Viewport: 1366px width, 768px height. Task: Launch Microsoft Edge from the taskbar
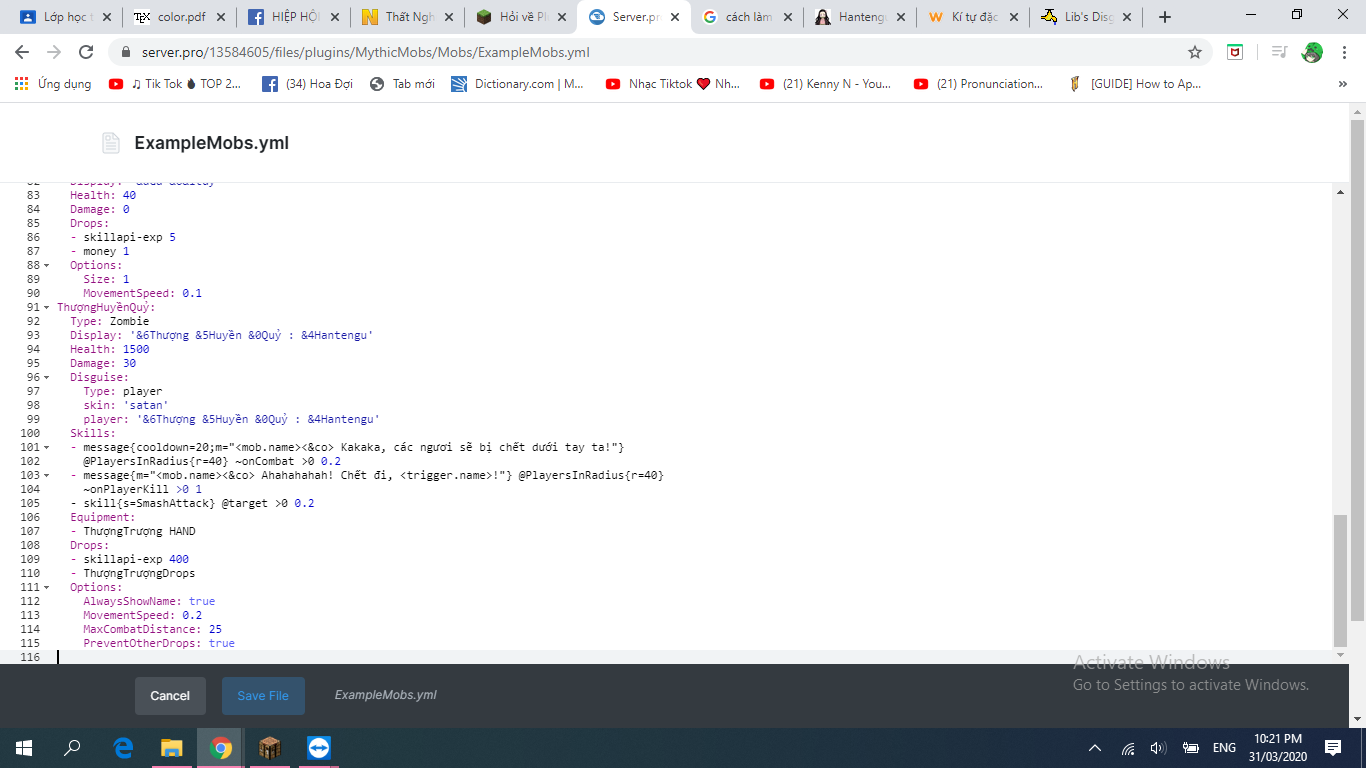[x=124, y=748]
